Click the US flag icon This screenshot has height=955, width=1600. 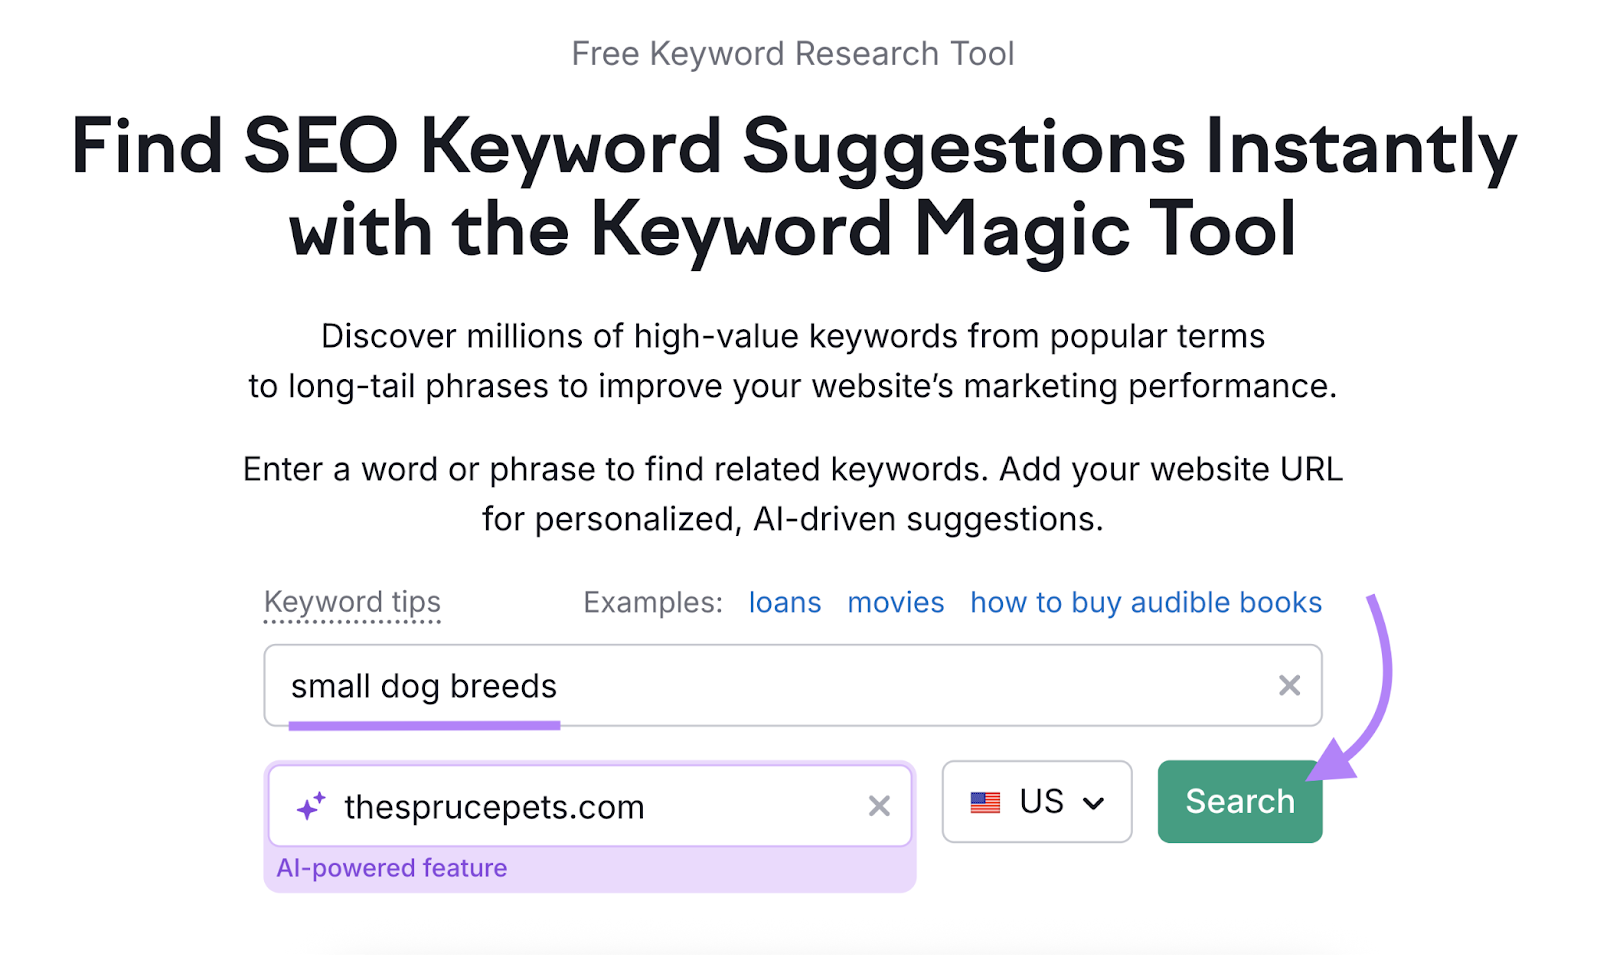[985, 801]
